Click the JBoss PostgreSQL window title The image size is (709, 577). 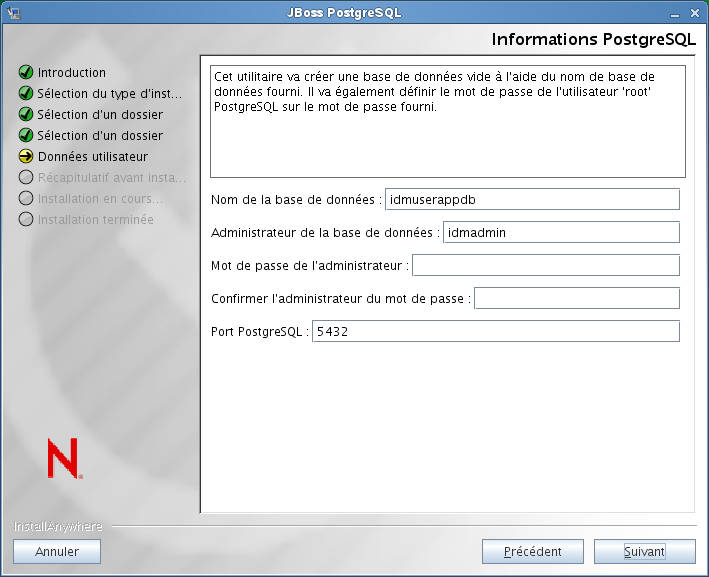(344, 13)
